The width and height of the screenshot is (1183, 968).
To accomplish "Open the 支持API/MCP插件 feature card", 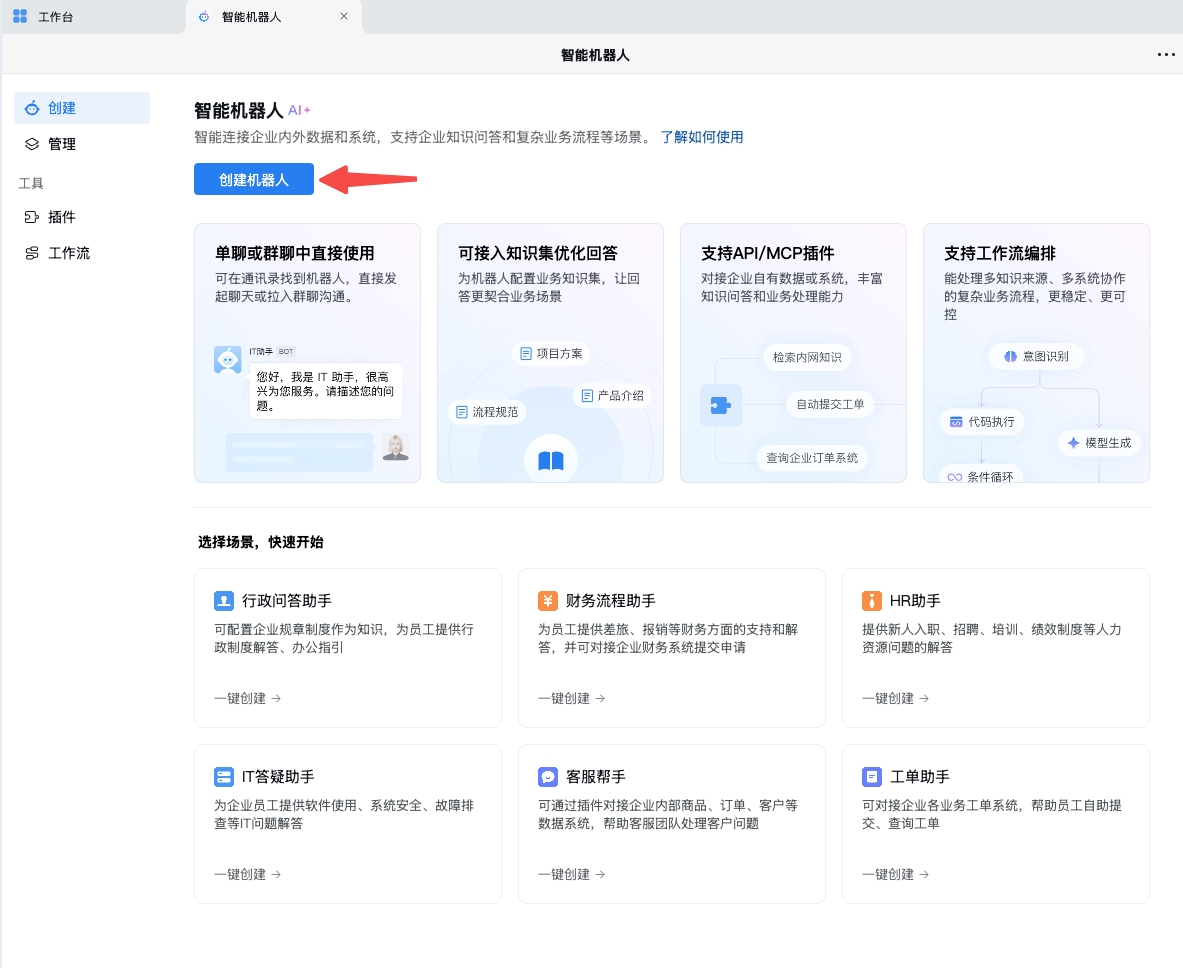I will point(793,352).
